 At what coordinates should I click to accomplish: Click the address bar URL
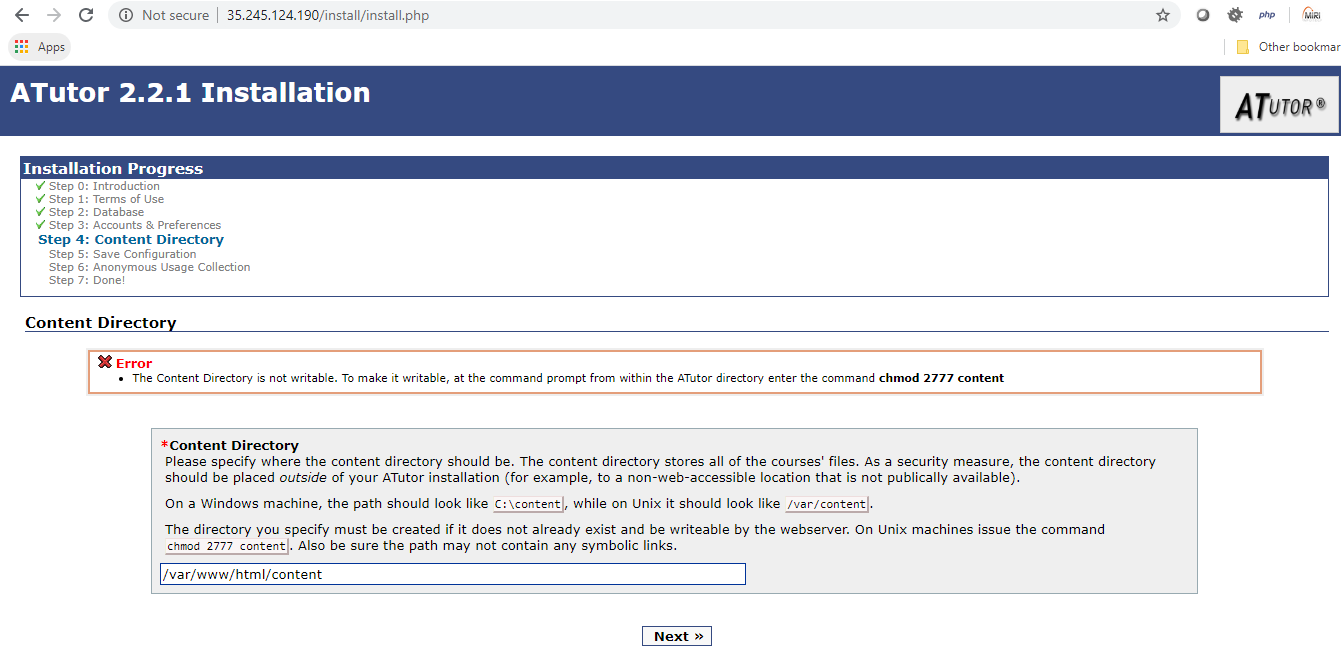click(328, 15)
